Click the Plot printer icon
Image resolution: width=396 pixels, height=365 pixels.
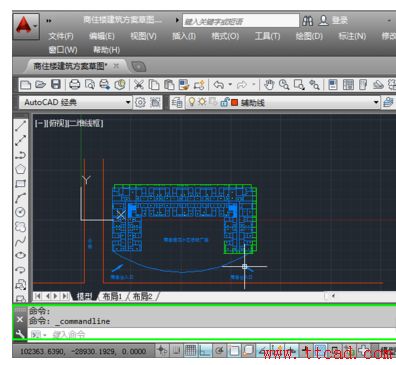click(74, 85)
